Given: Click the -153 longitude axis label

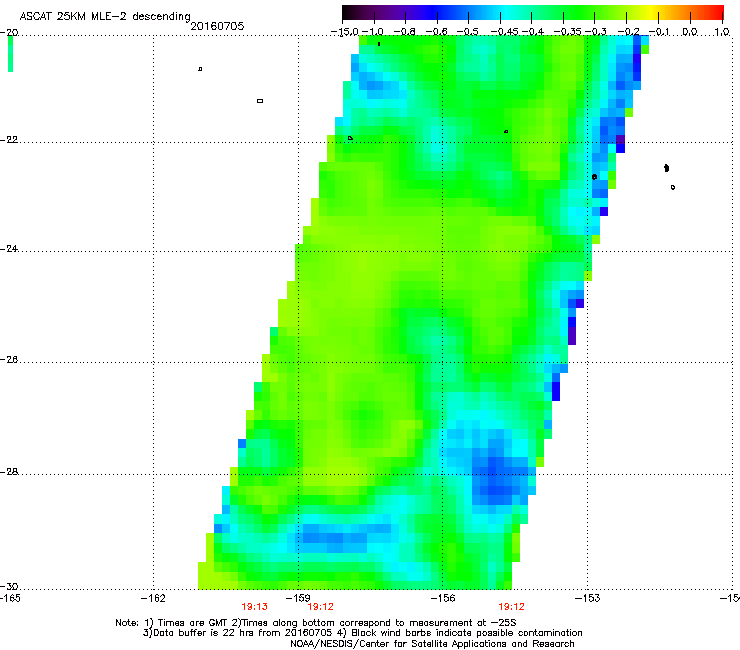Looking at the screenshot, I should click(x=588, y=599).
